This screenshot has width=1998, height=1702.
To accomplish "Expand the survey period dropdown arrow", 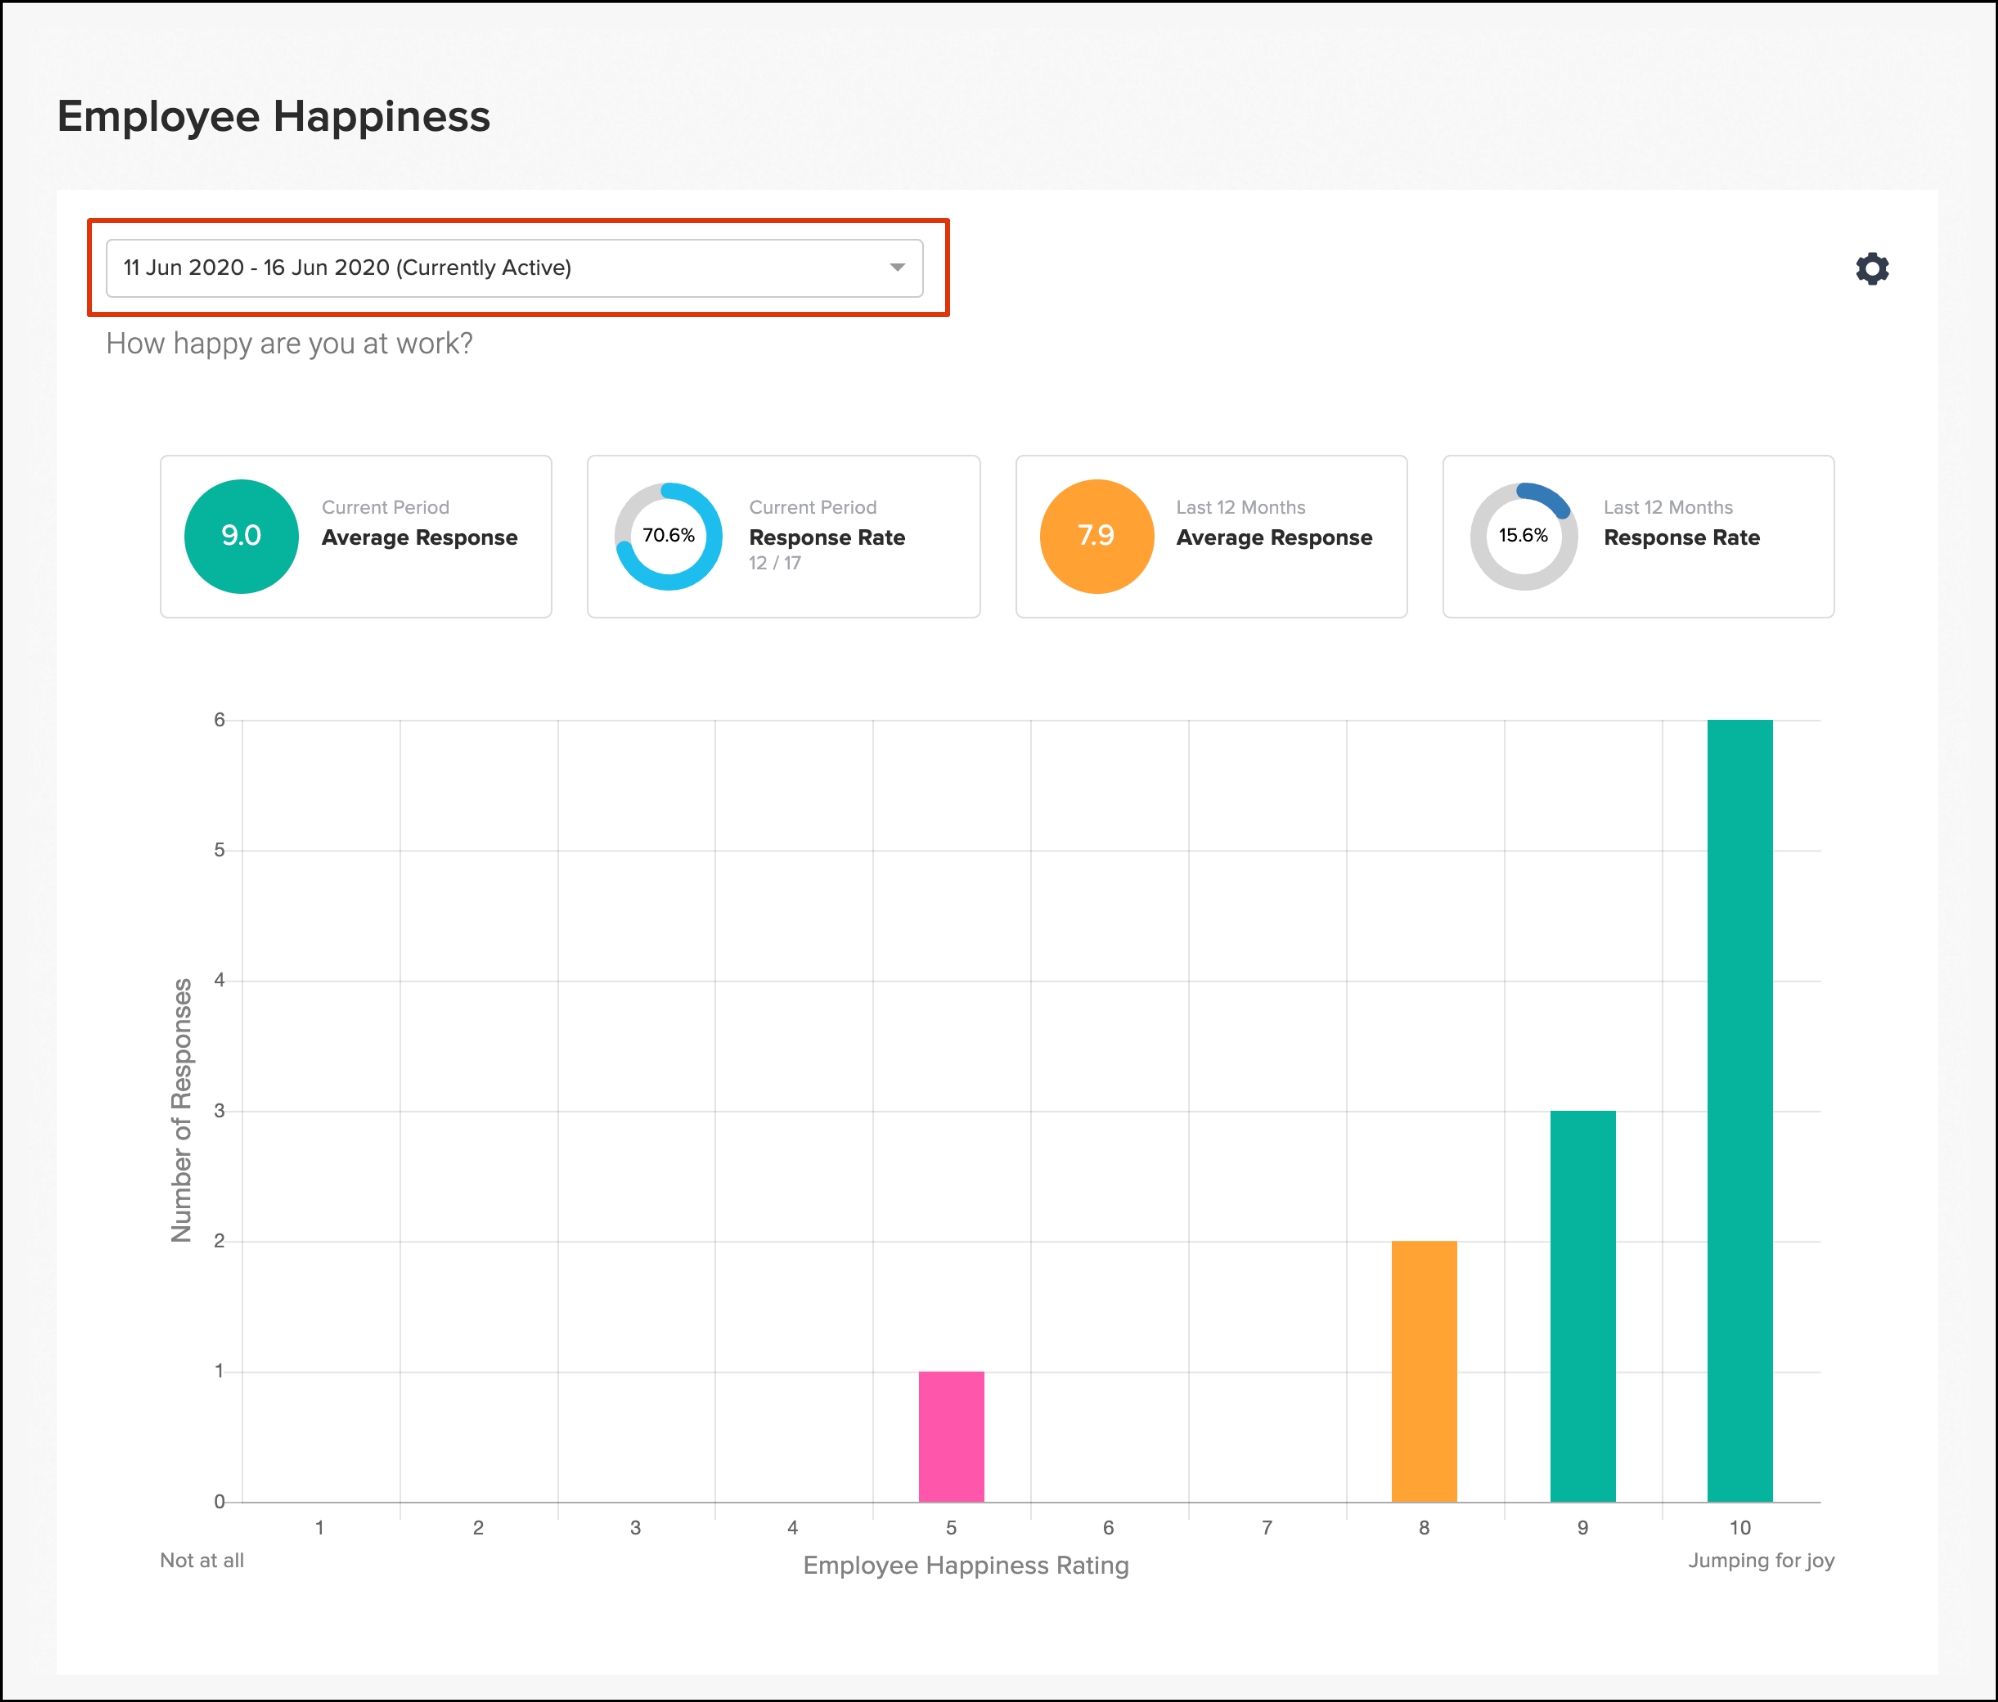I will tap(897, 268).
